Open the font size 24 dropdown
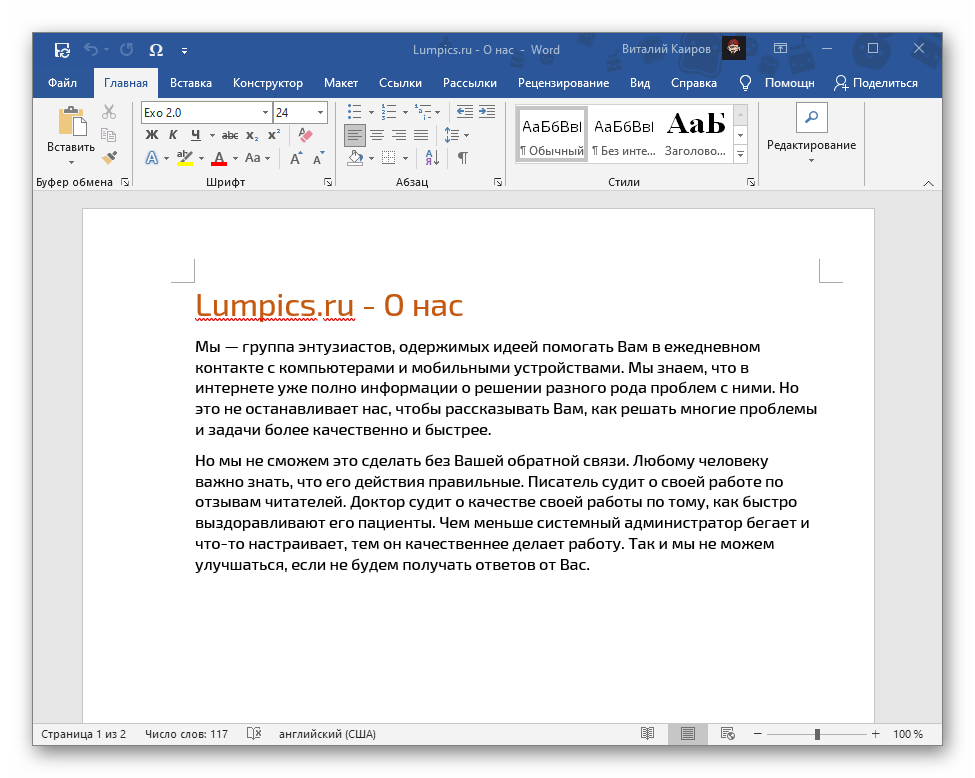The height and width of the screenshot is (778, 975). [321, 113]
